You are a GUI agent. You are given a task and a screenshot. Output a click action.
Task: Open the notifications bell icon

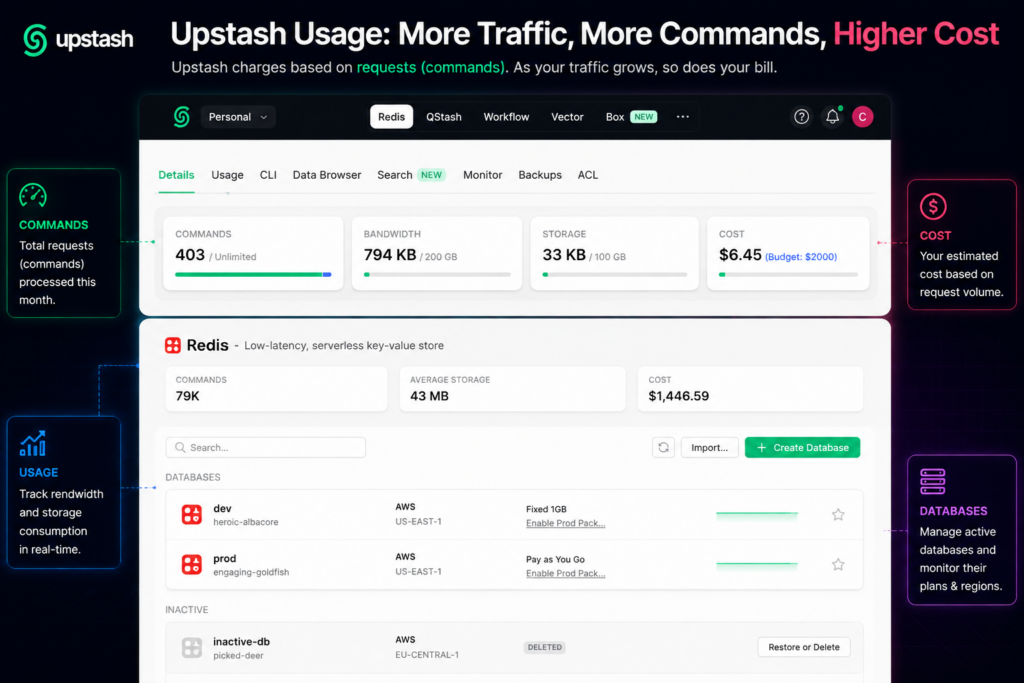(833, 116)
